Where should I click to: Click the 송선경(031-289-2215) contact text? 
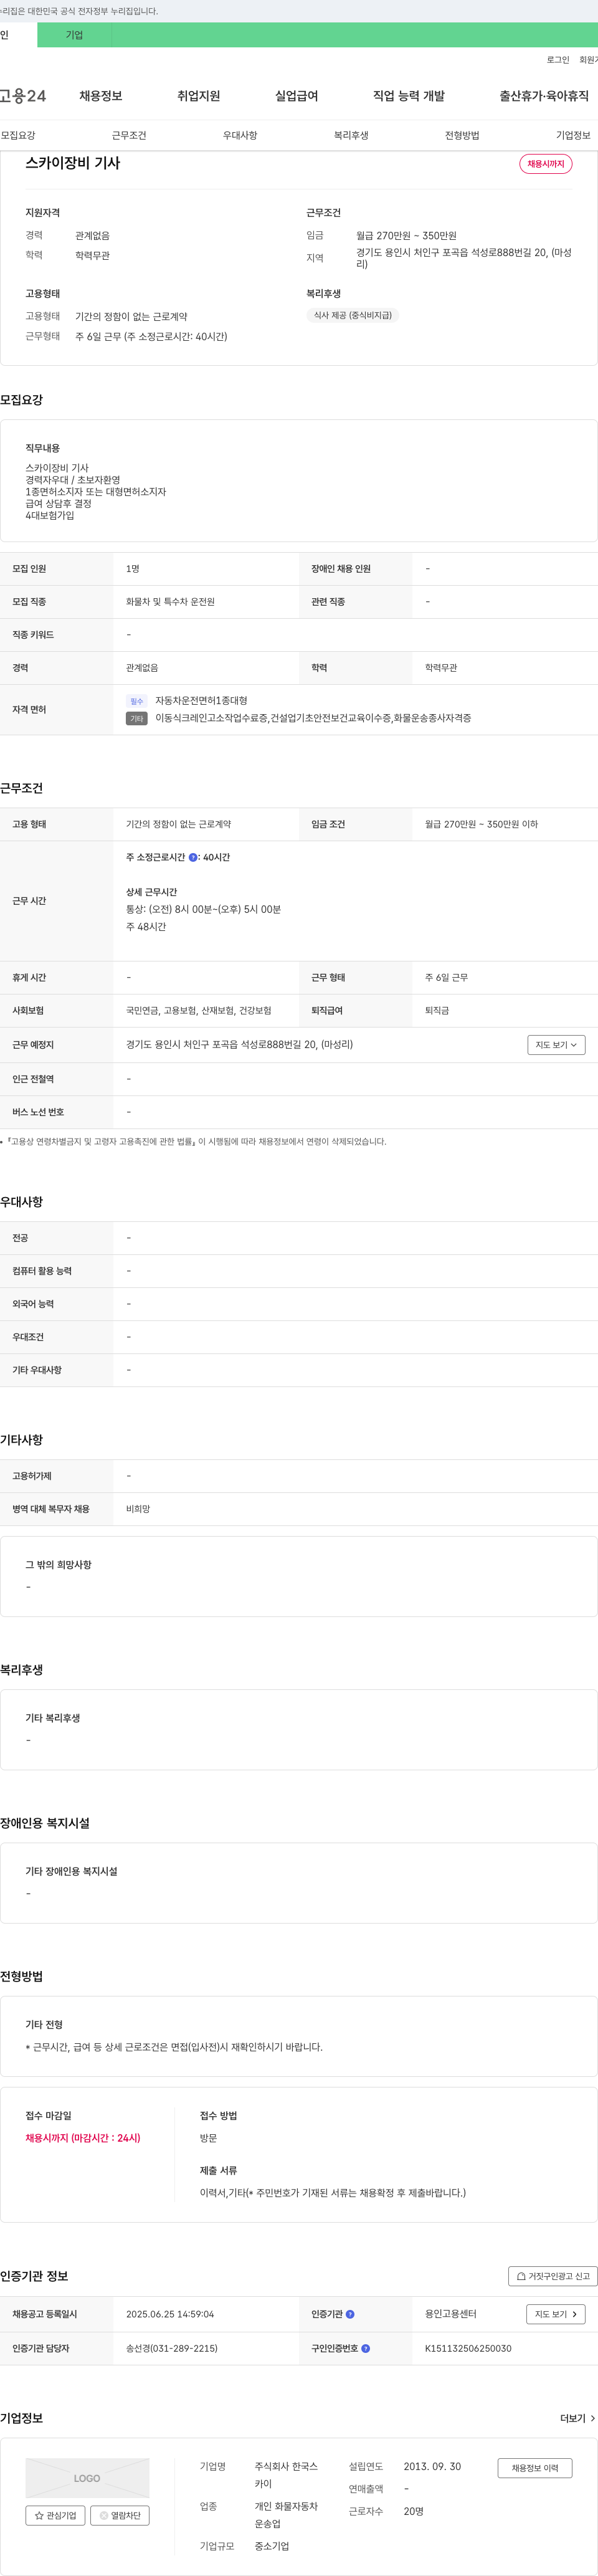point(172,2348)
